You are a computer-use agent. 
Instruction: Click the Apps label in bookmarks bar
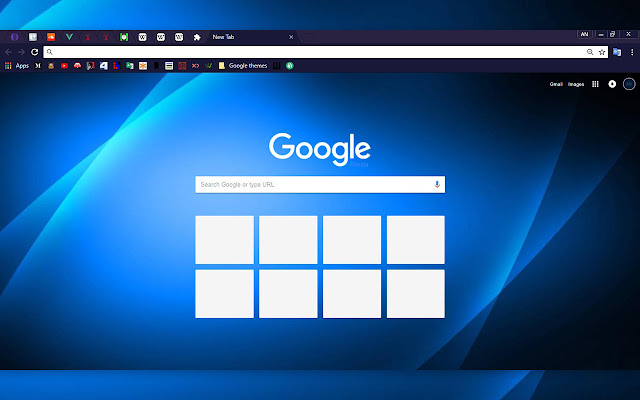tap(22, 65)
